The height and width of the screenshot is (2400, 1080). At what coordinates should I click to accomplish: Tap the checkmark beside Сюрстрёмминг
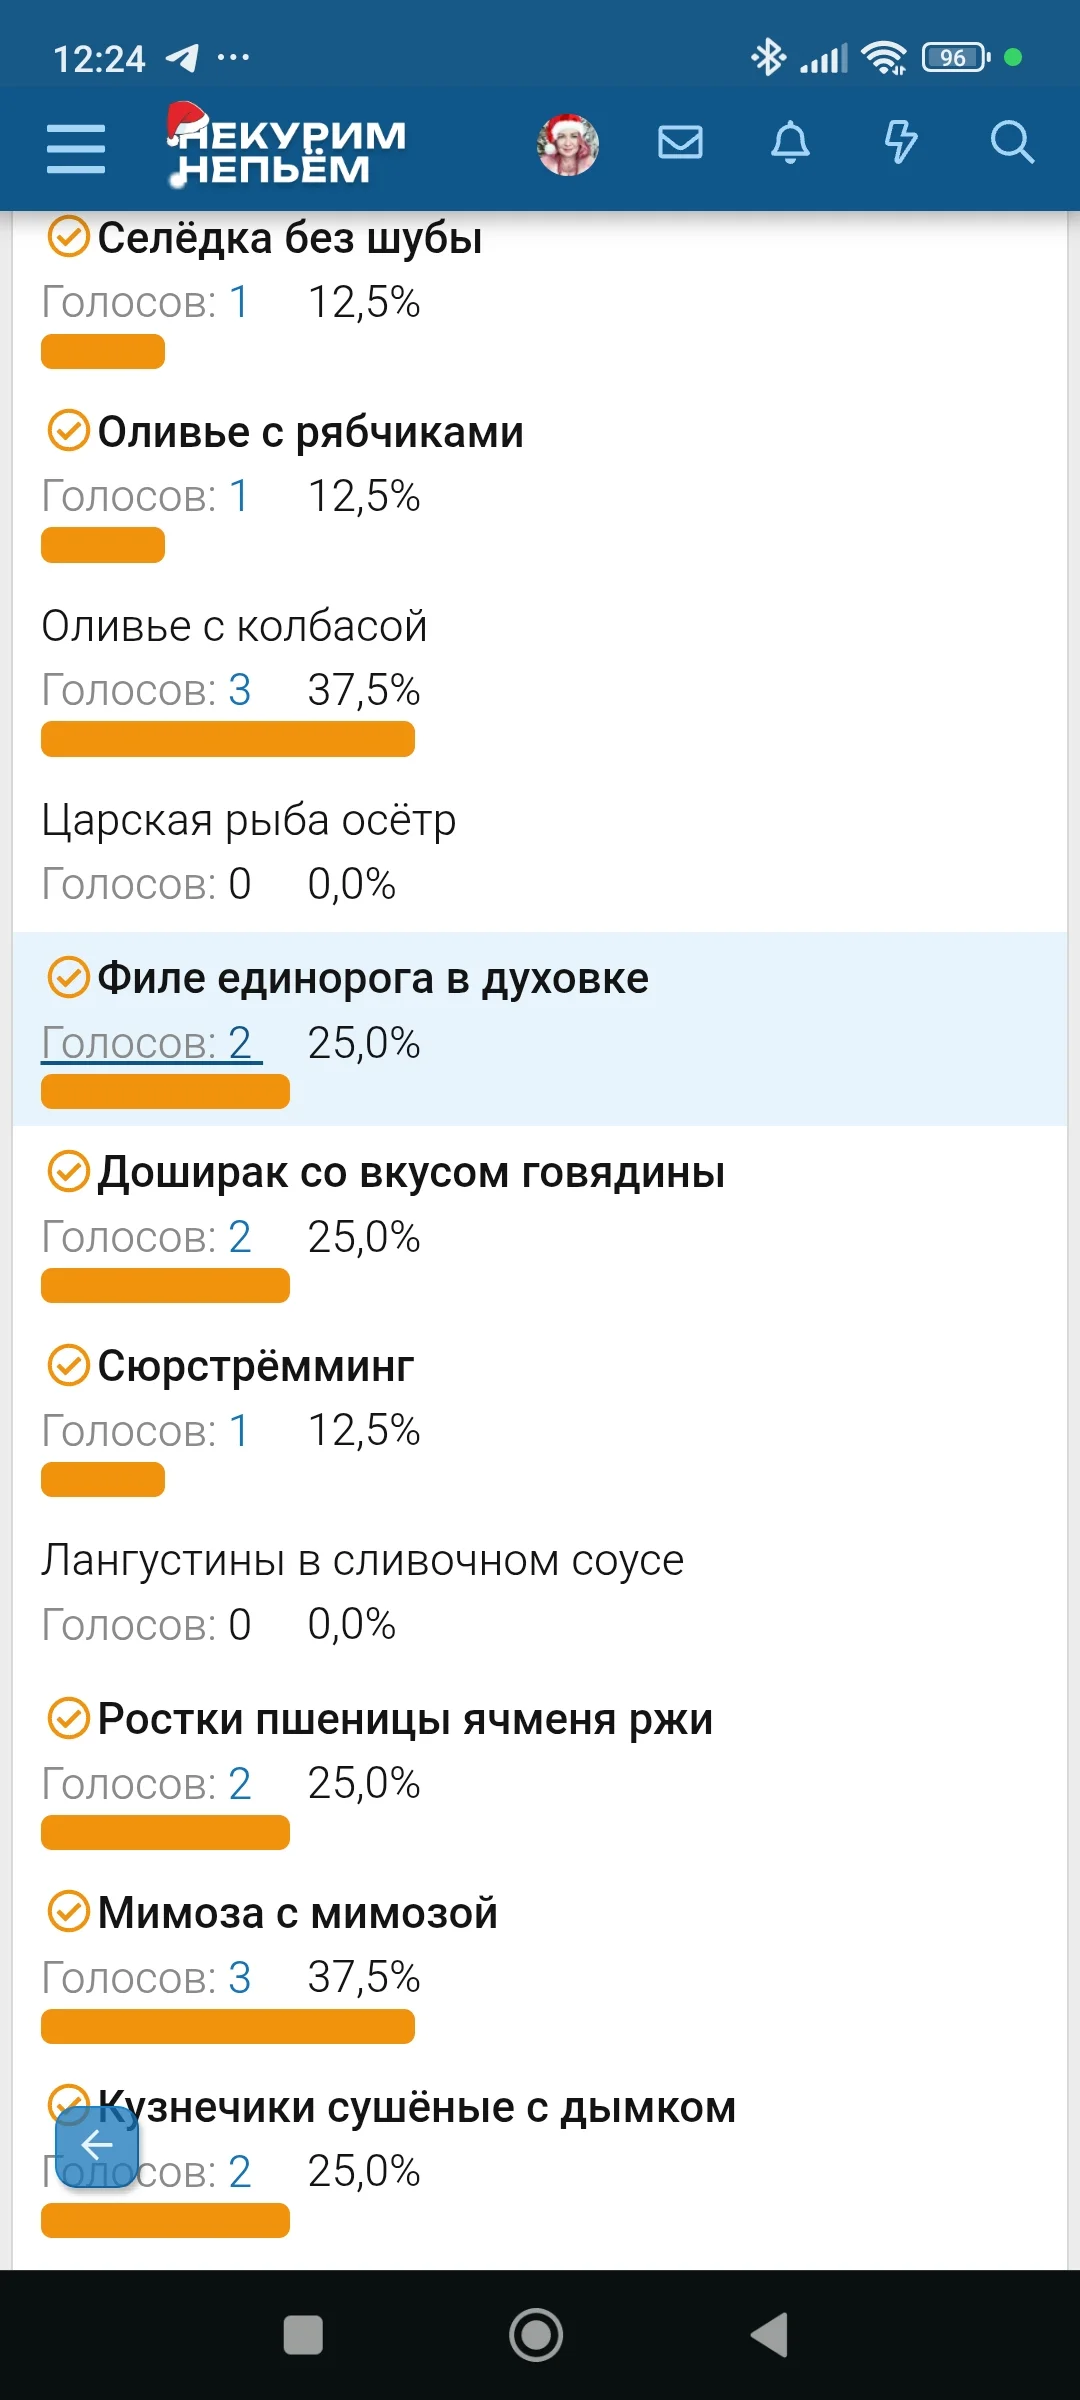(69, 1365)
